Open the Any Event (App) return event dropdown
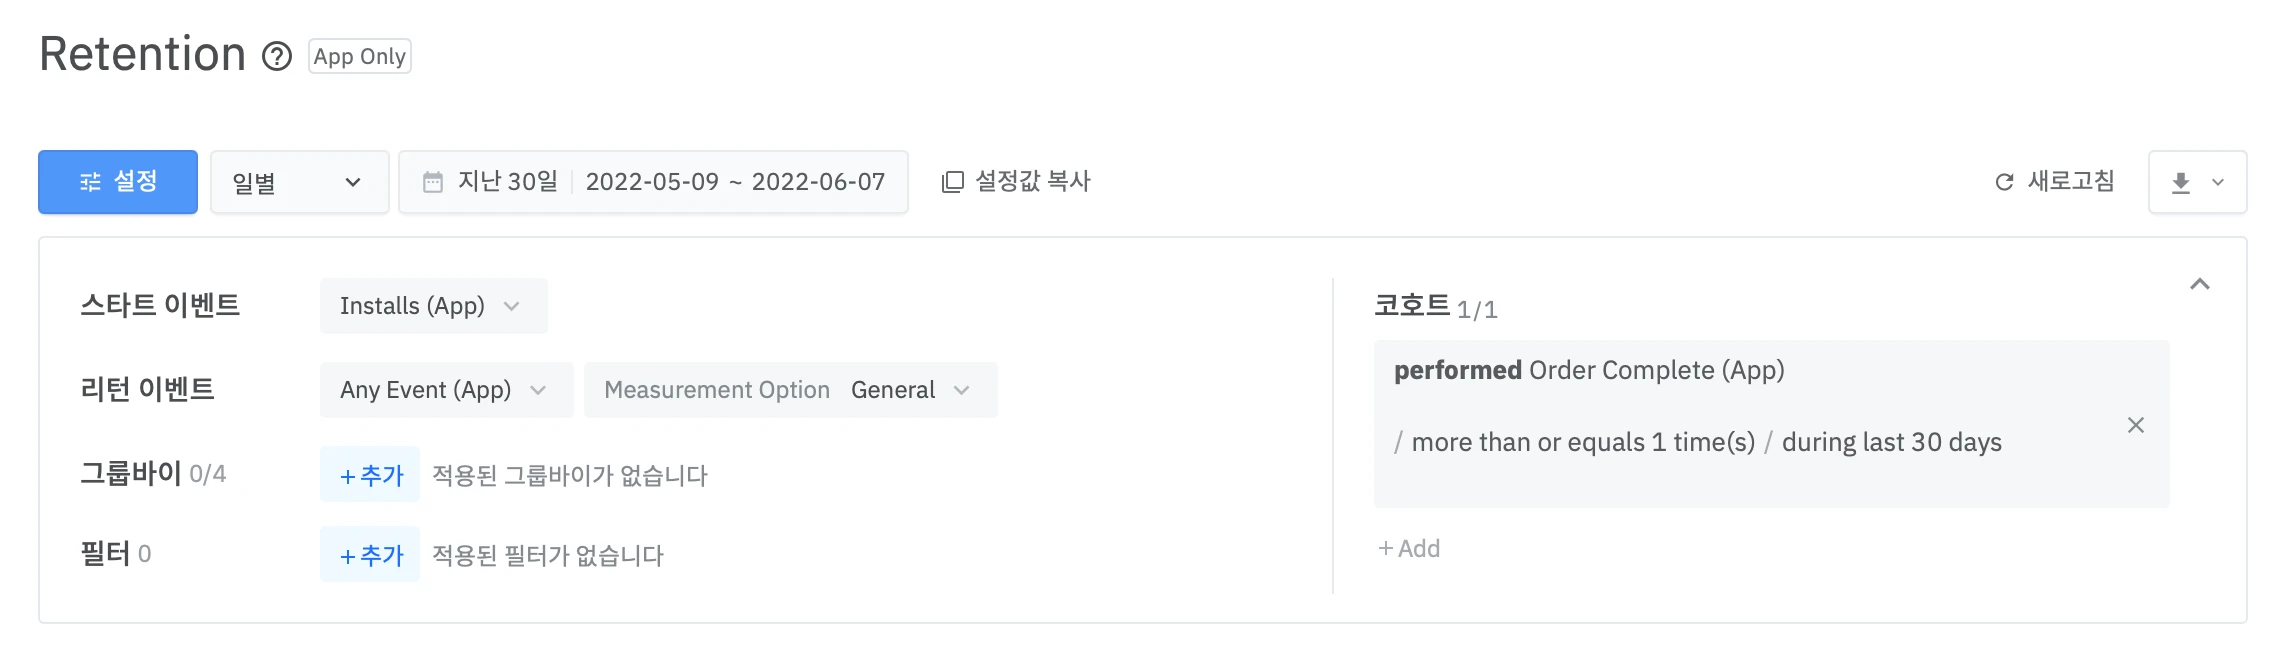Image resolution: width=2290 pixels, height=646 pixels. (446, 390)
